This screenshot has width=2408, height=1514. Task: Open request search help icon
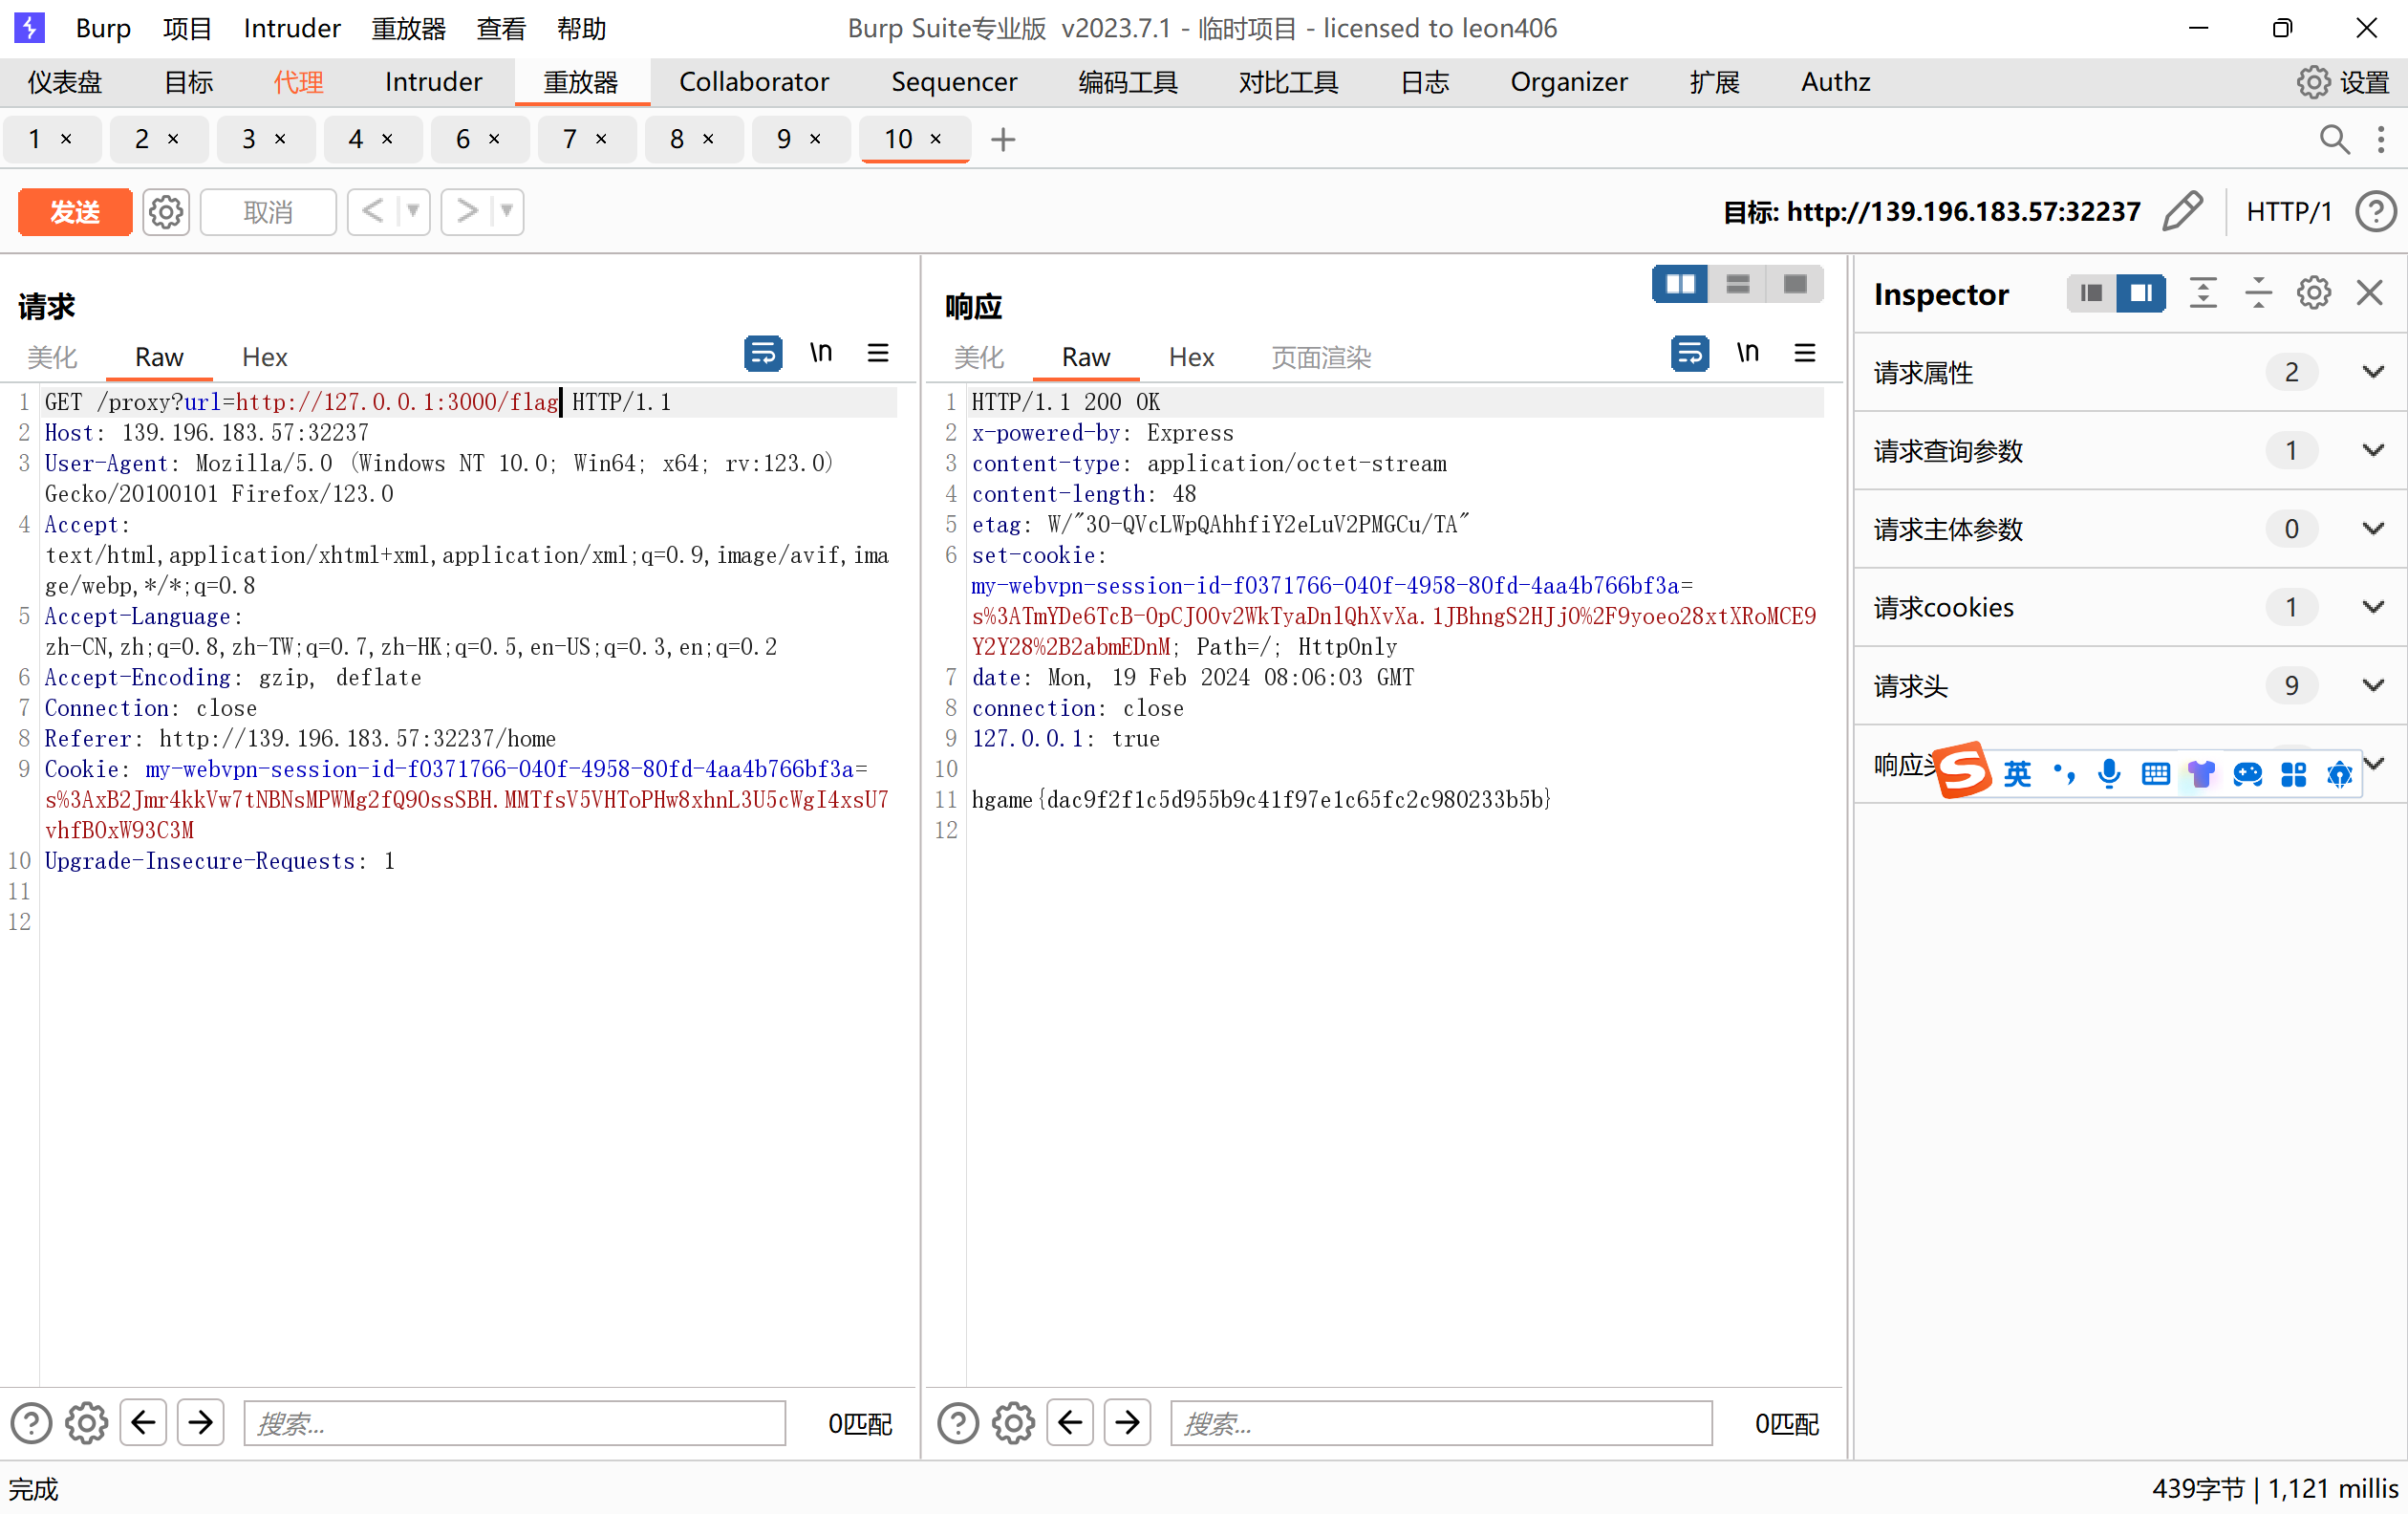point(31,1423)
